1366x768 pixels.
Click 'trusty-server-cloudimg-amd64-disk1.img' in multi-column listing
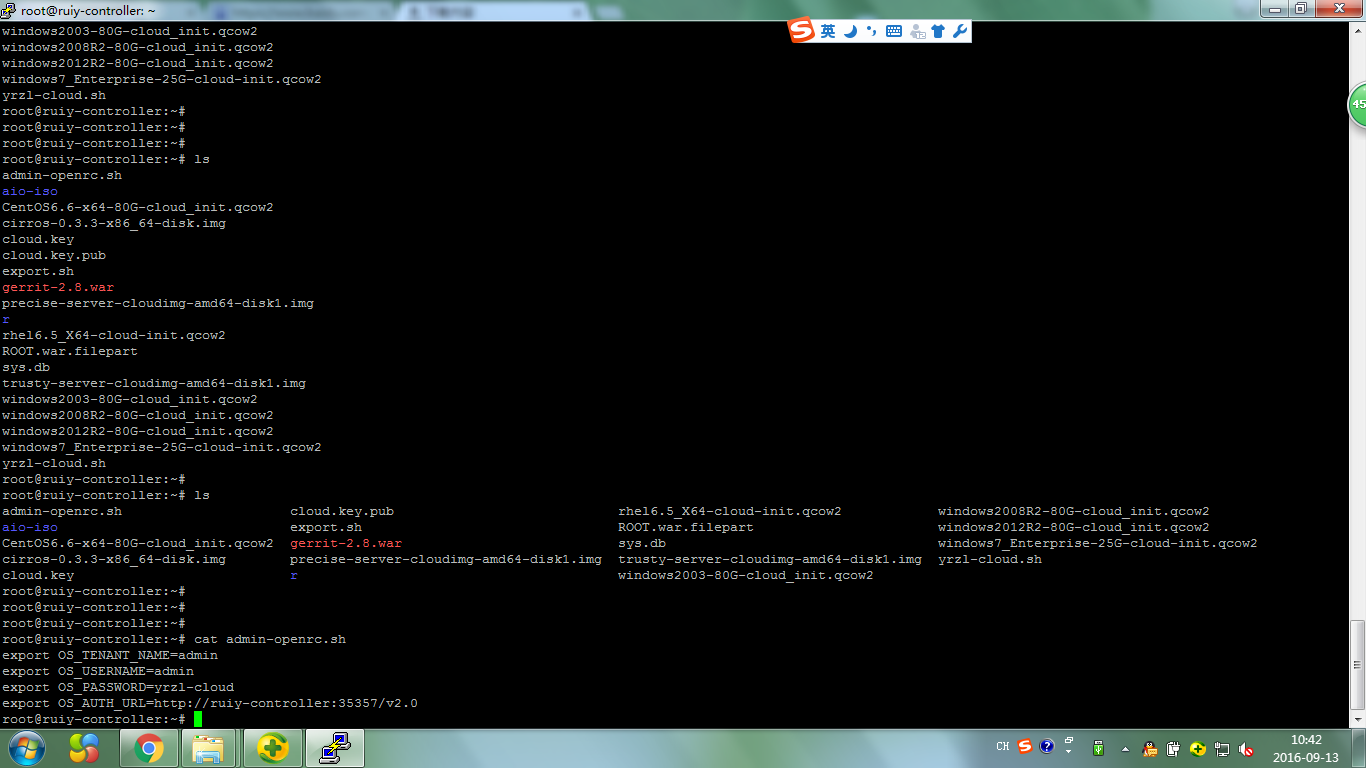(770, 559)
